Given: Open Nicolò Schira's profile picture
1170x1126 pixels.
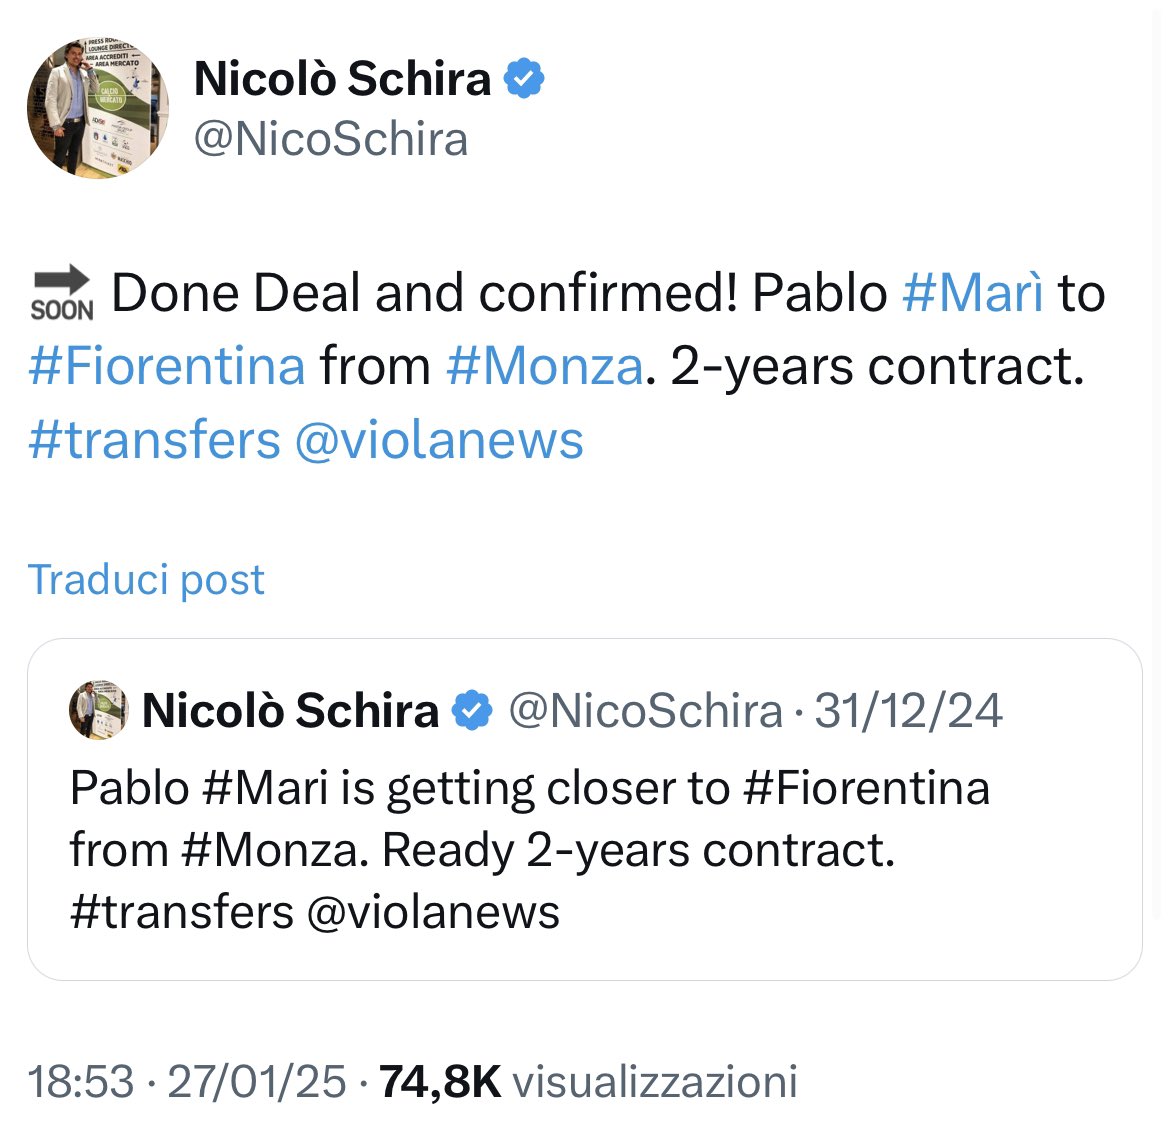Looking at the screenshot, I should click(x=98, y=108).
